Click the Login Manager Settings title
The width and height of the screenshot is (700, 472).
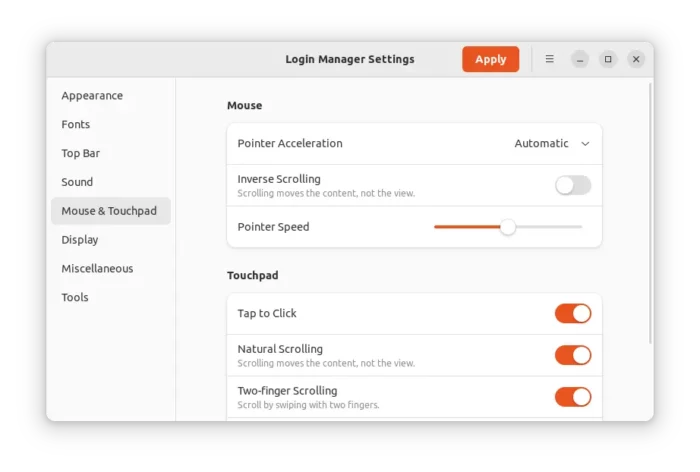point(350,59)
